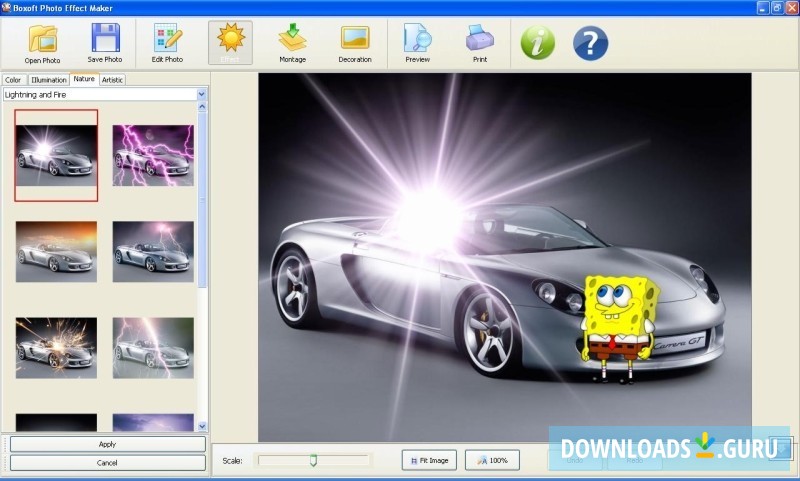The height and width of the screenshot is (481, 800).
Task: Click the effects list scrollbar thumb
Action: [x=202, y=200]
